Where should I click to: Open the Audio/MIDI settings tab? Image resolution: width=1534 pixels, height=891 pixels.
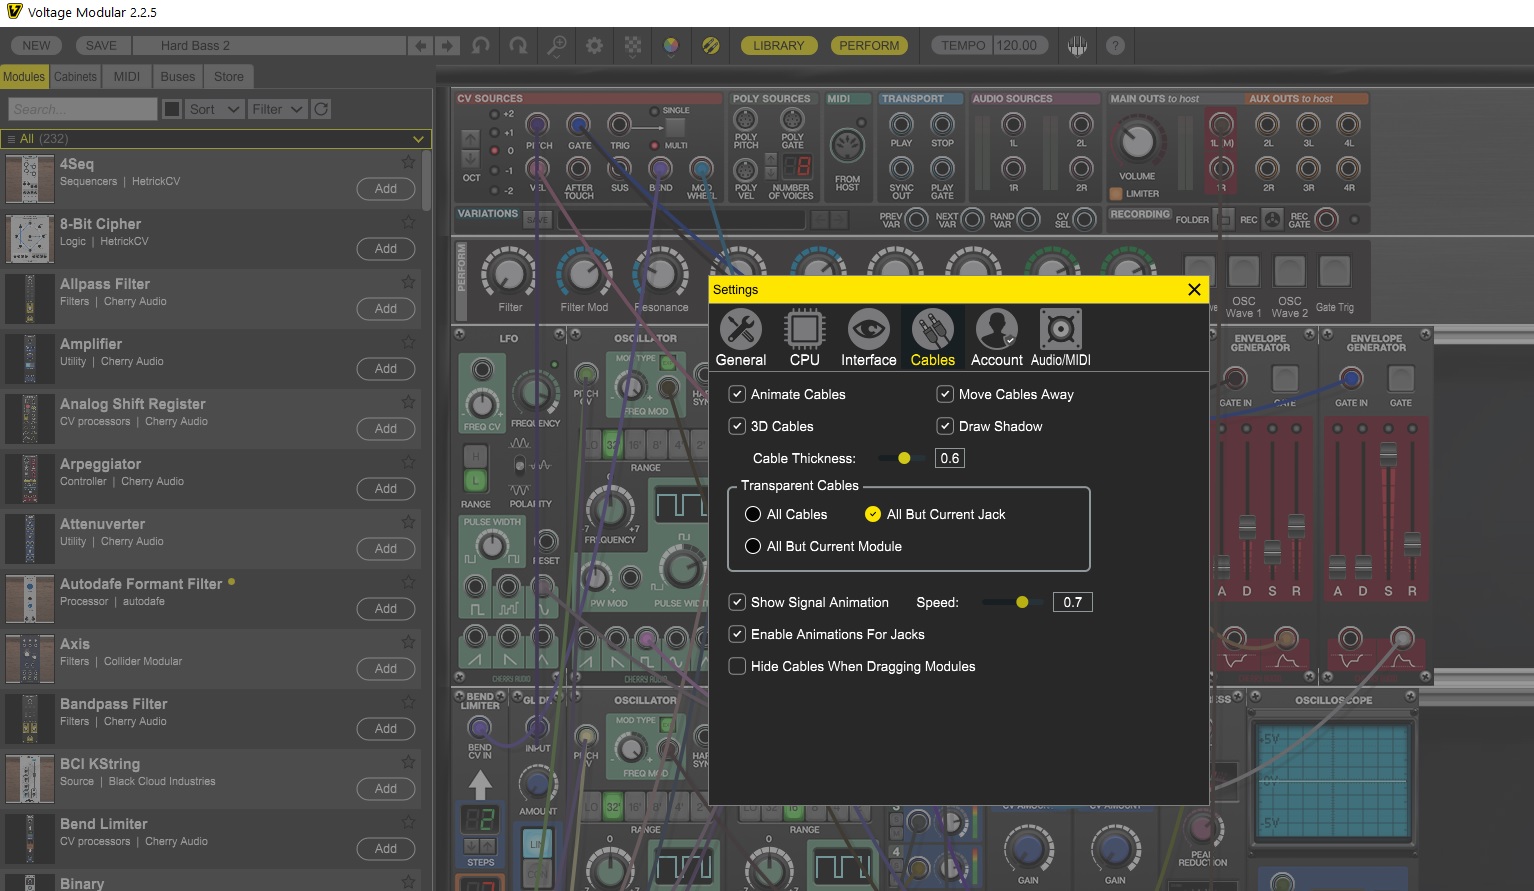click(x=1060, y=338)
